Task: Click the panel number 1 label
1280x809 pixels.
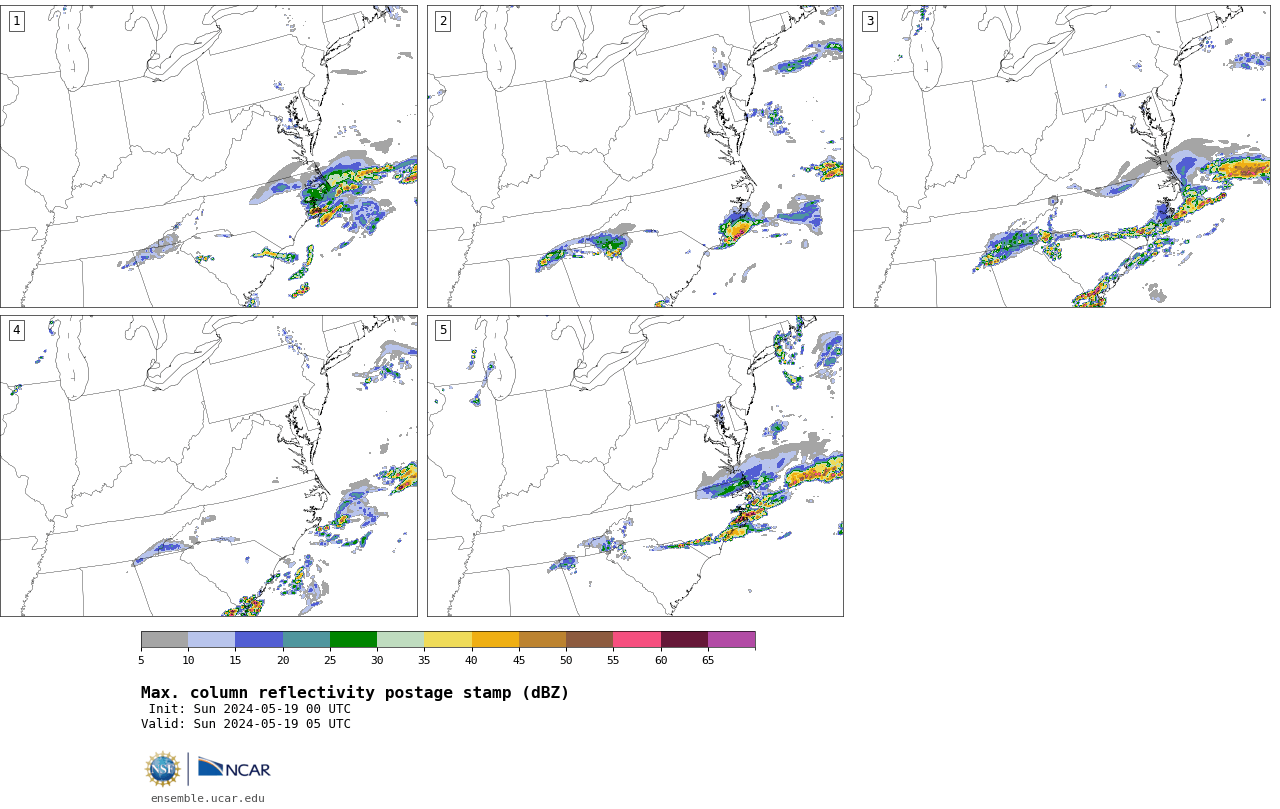Action: click(16, 21)
